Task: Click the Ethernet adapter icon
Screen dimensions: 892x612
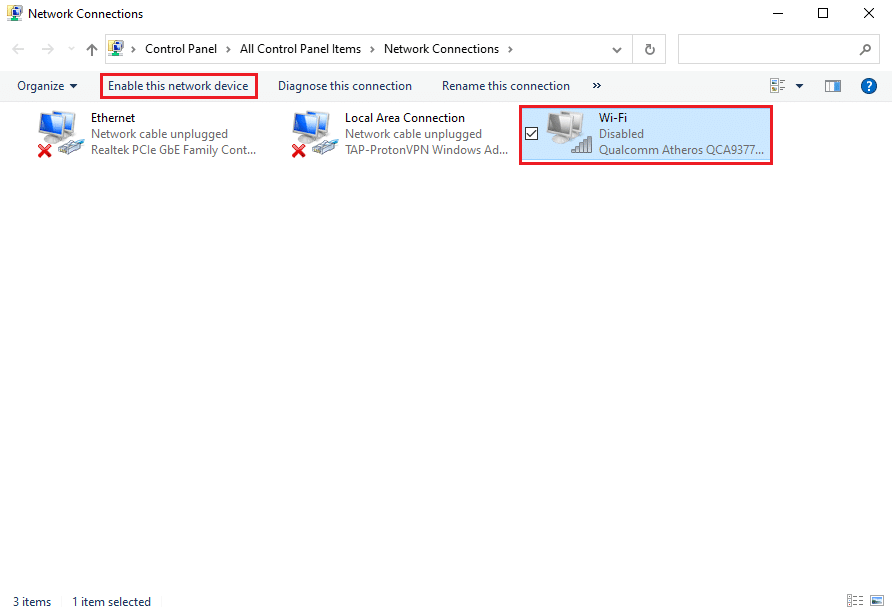Action: (58, 133)
